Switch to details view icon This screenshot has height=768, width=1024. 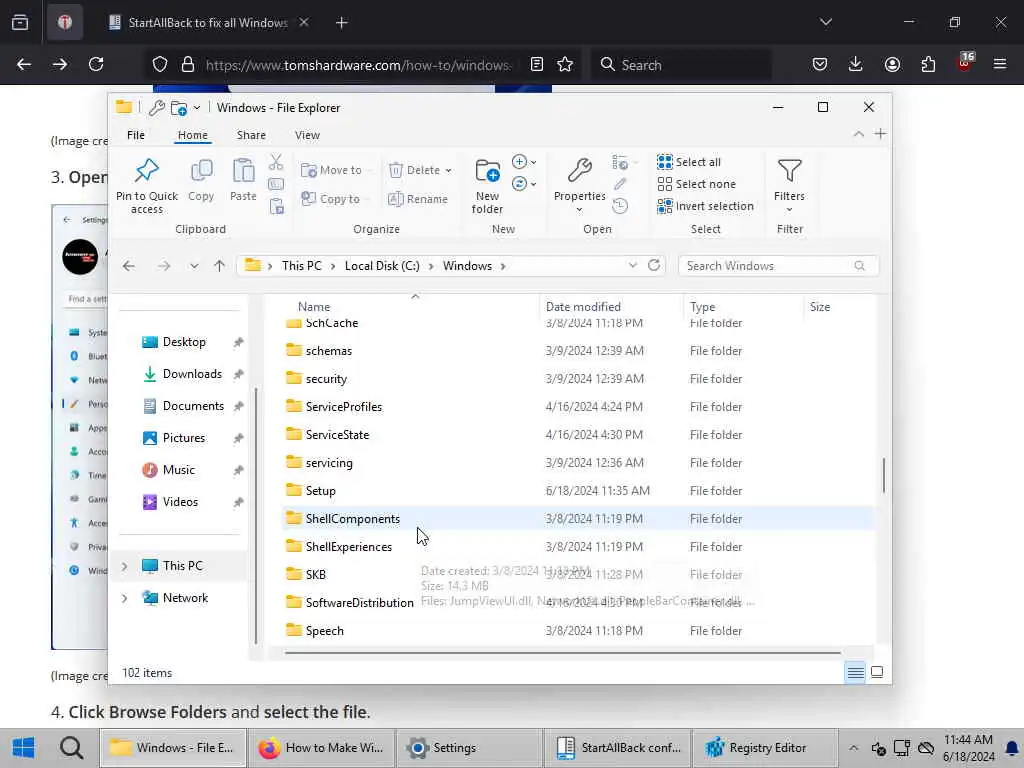[x=856, y=673]
